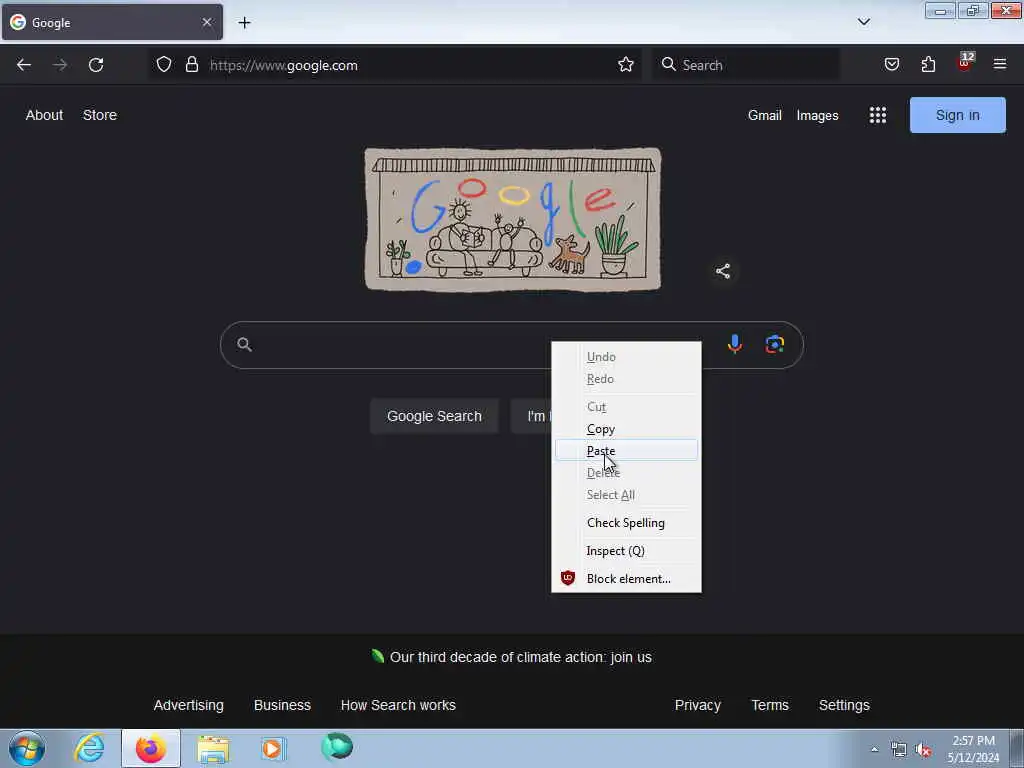The height and width of the screenshot is (768, 1024).
Task: Open the Gmail link
Action: pyautogui.click(x=765, y=116)
